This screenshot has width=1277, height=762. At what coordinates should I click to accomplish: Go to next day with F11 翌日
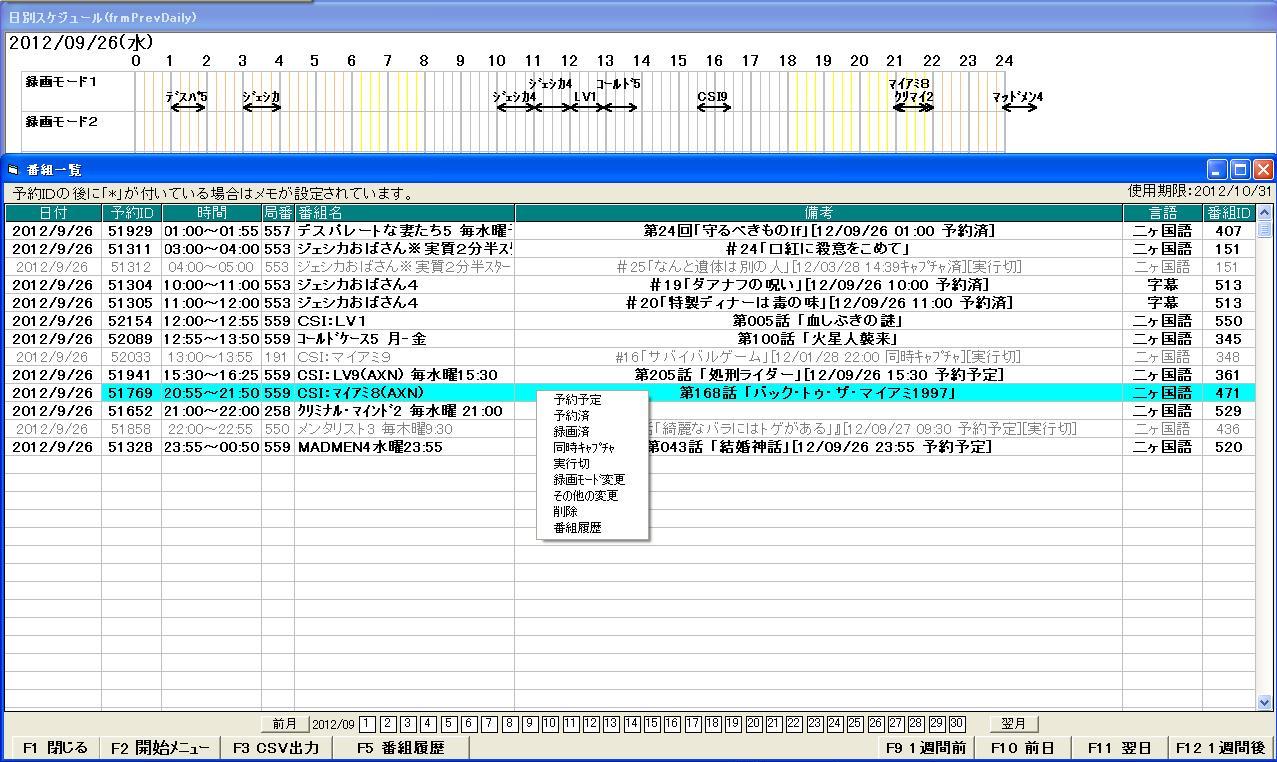pos(1113,748)
